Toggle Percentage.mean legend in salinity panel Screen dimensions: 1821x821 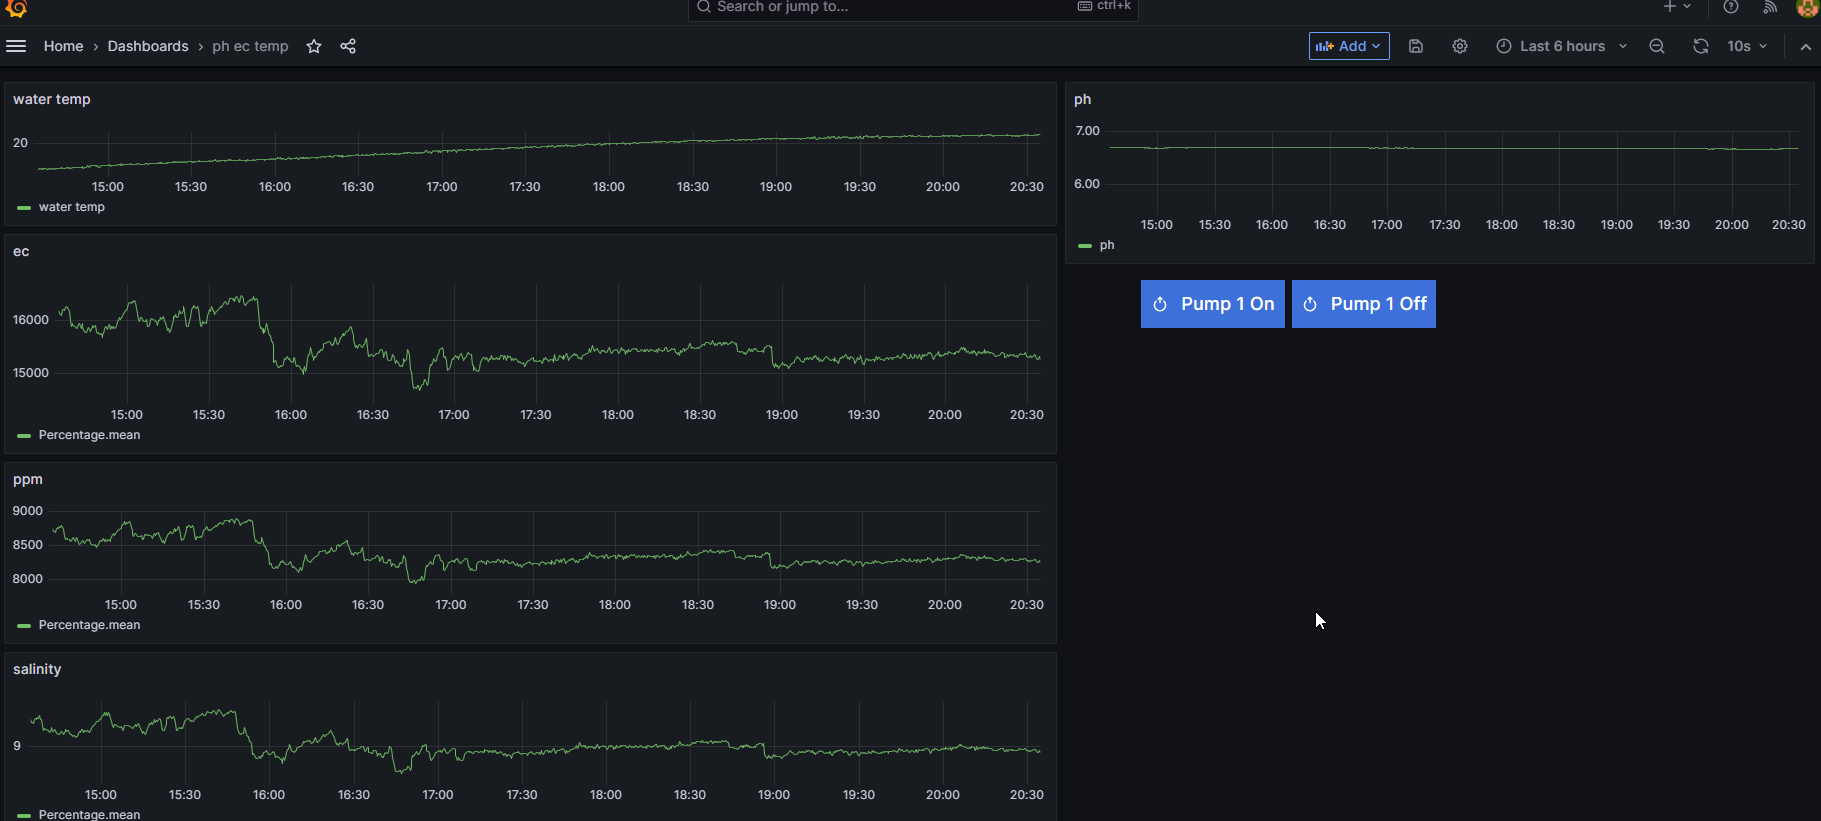89,815
